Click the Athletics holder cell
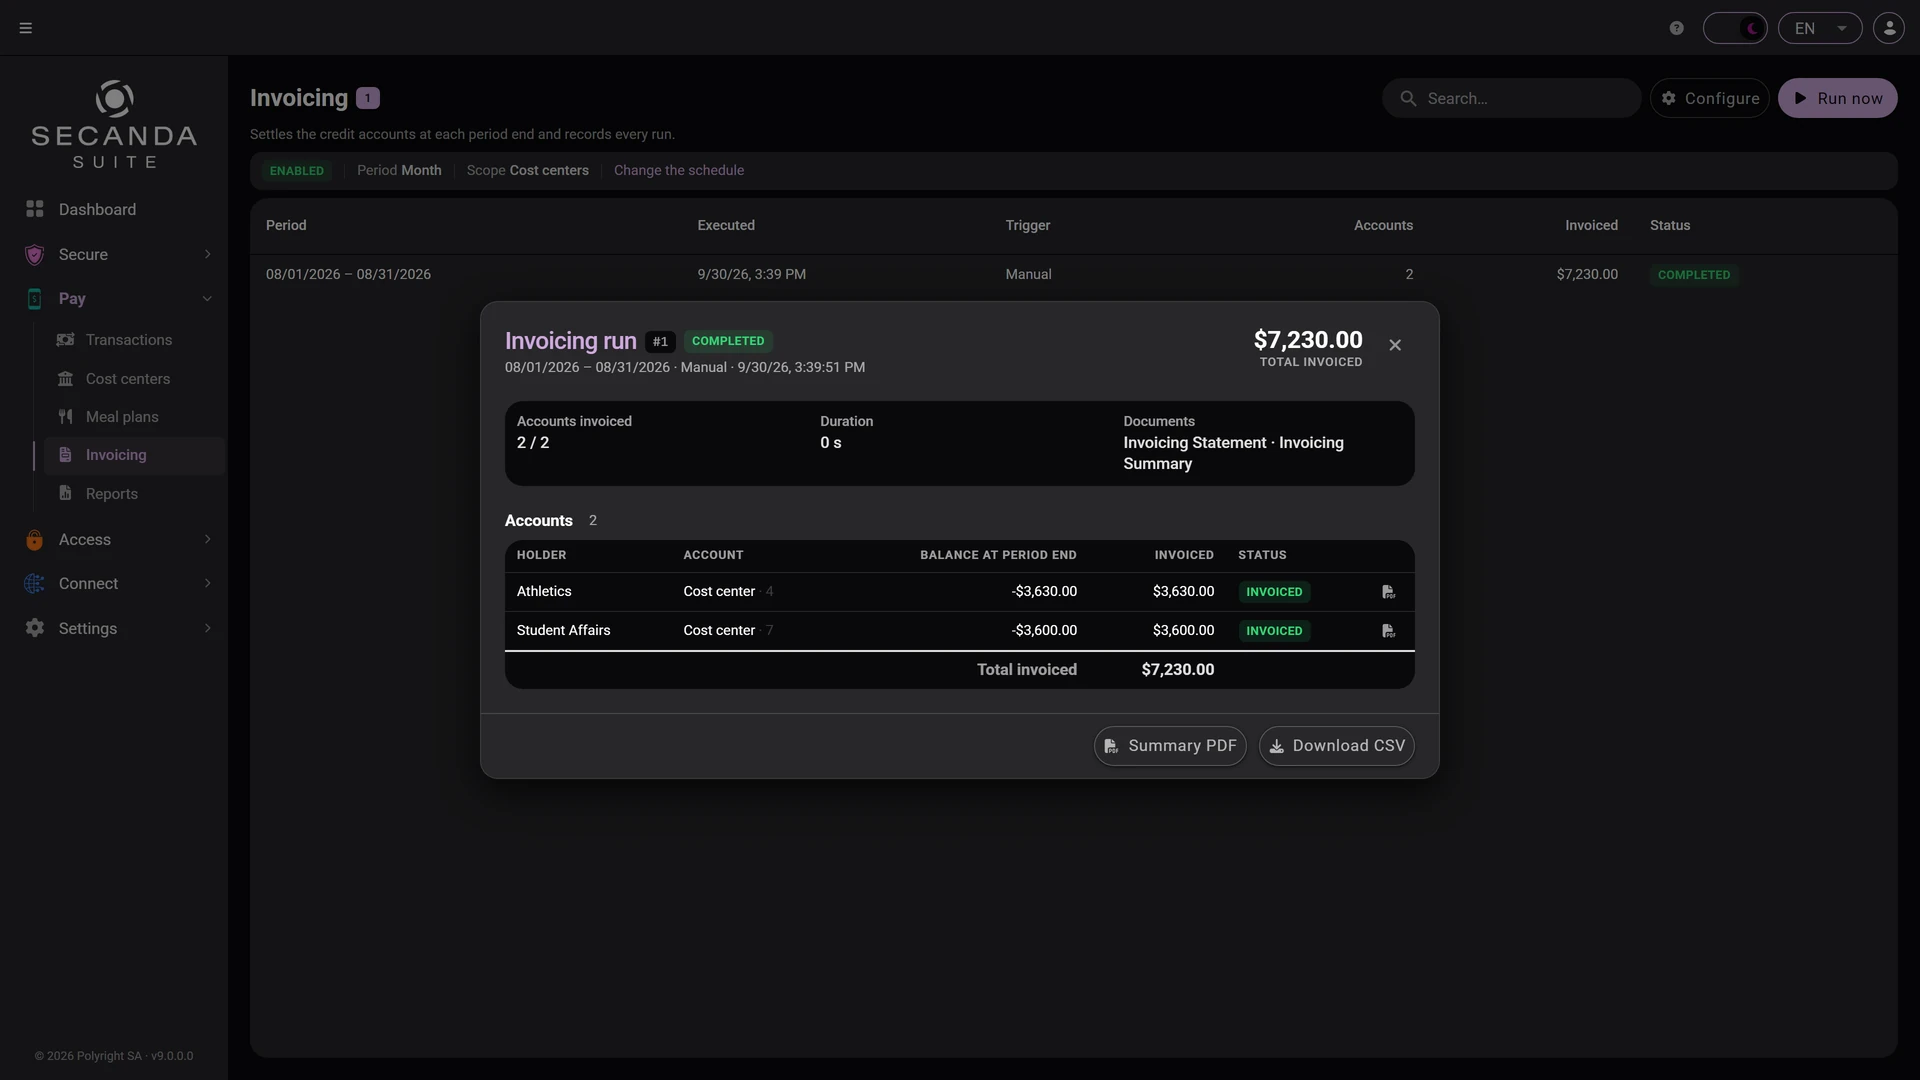 (544, 592)
